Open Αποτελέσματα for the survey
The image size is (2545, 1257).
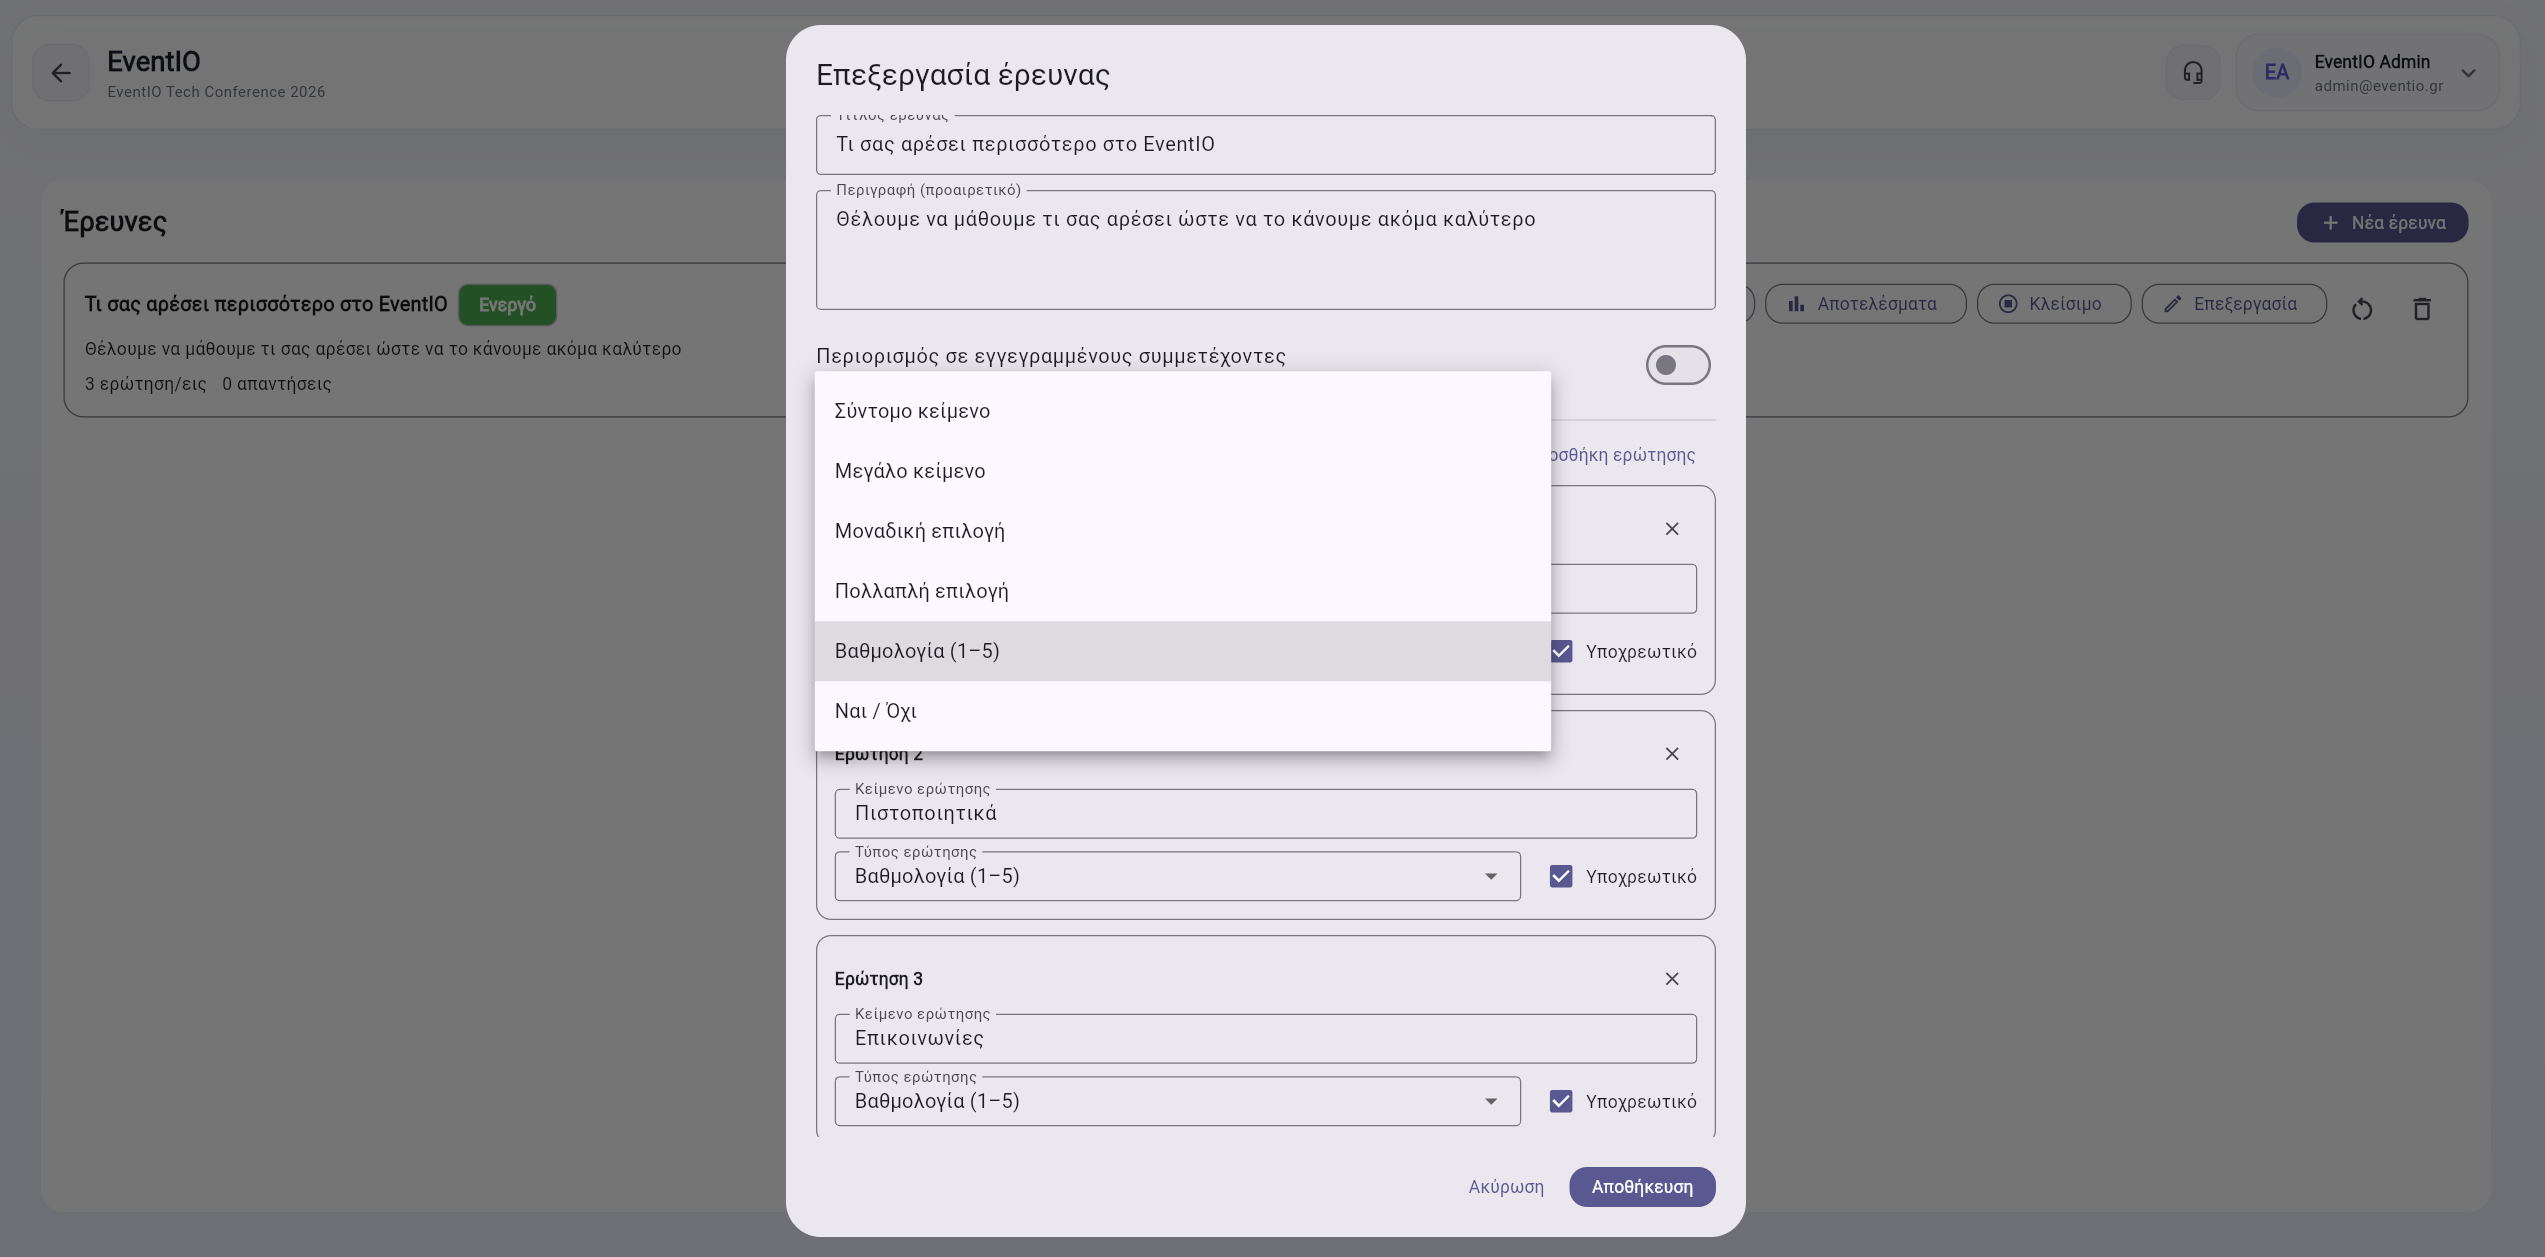tap(1865, 304)
